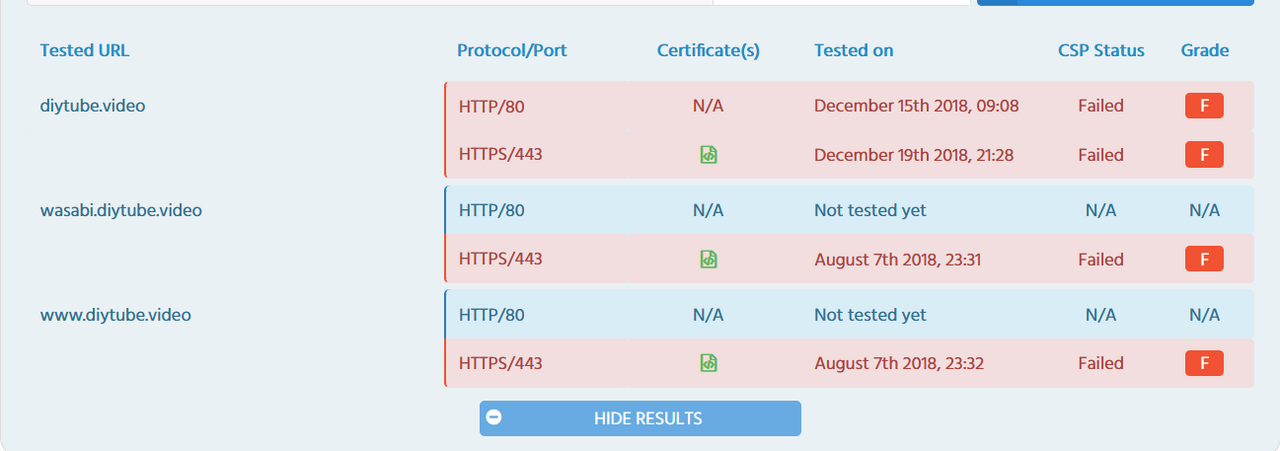Click F grade badge for wasabi.diytube.video HTTPS
This screenshot has width=1280, height=451.
[1204, 259]
